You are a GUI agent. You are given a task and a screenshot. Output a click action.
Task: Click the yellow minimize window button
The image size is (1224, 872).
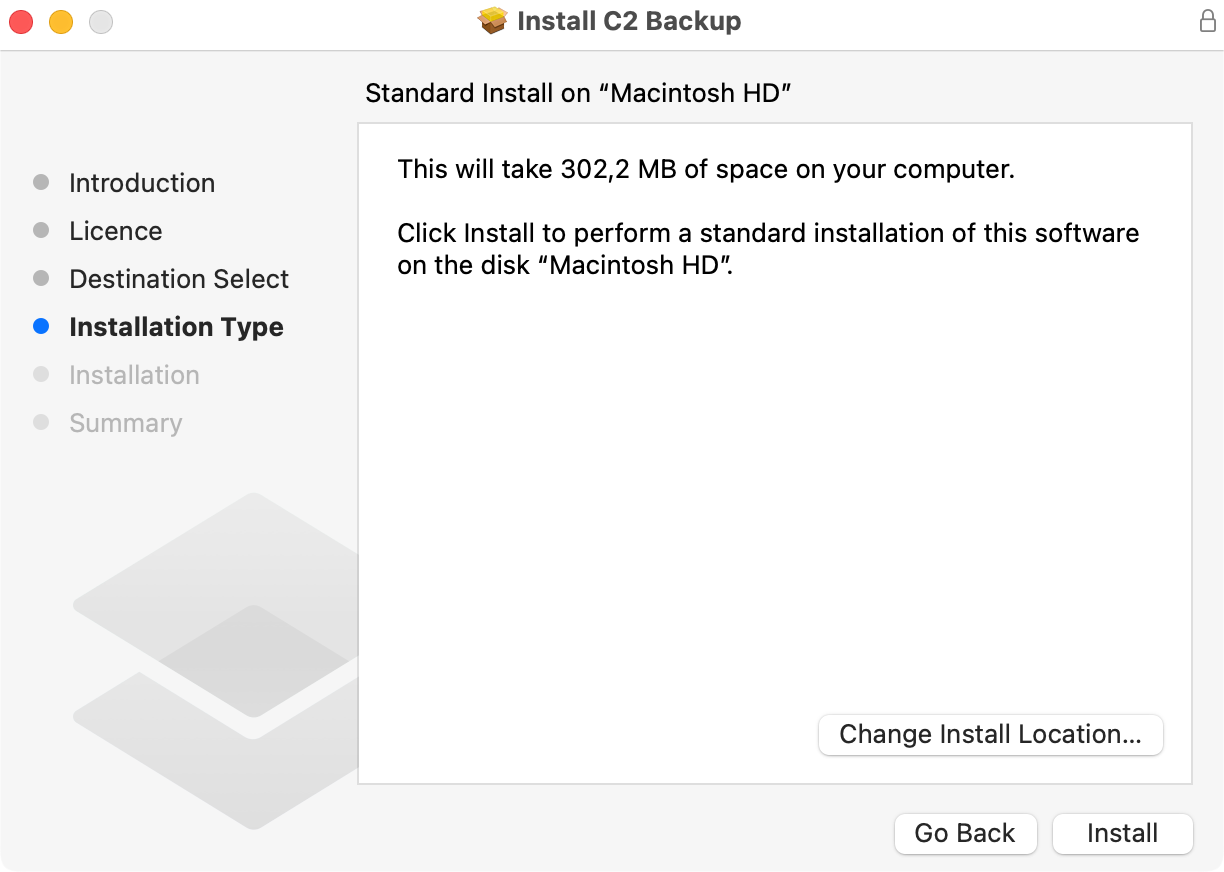61,21
